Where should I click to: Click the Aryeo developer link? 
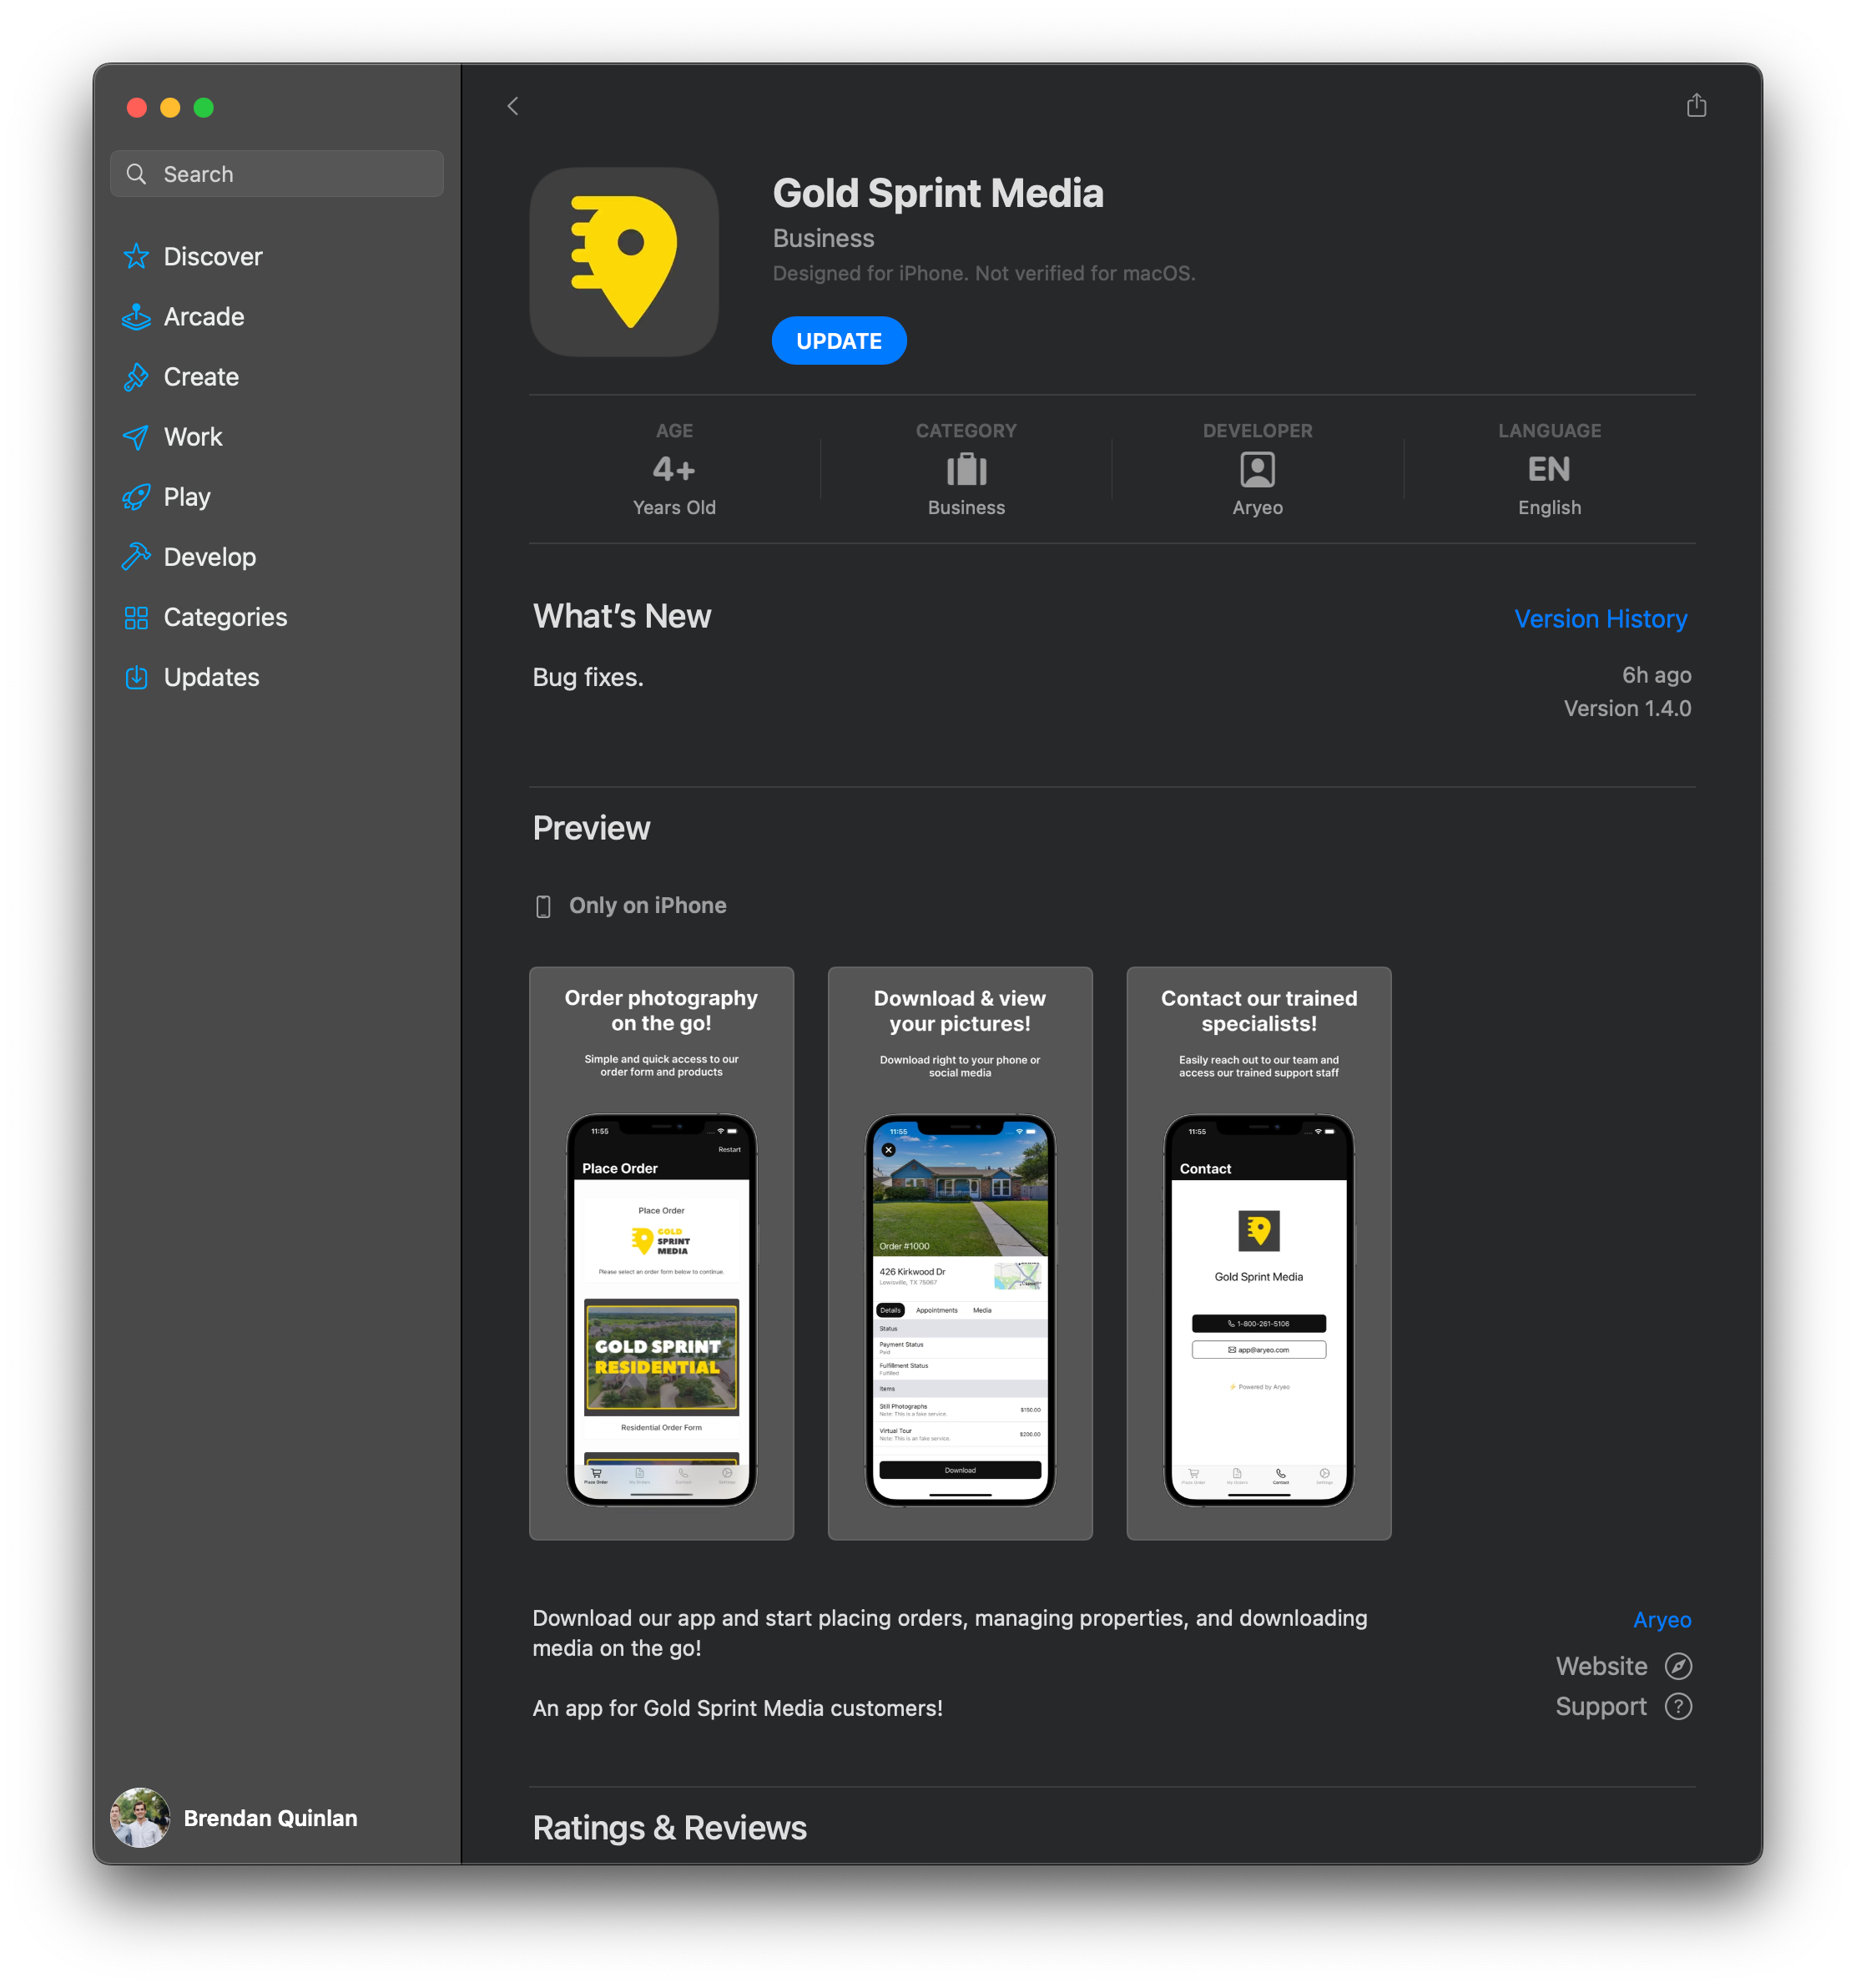[1661, 1619]
